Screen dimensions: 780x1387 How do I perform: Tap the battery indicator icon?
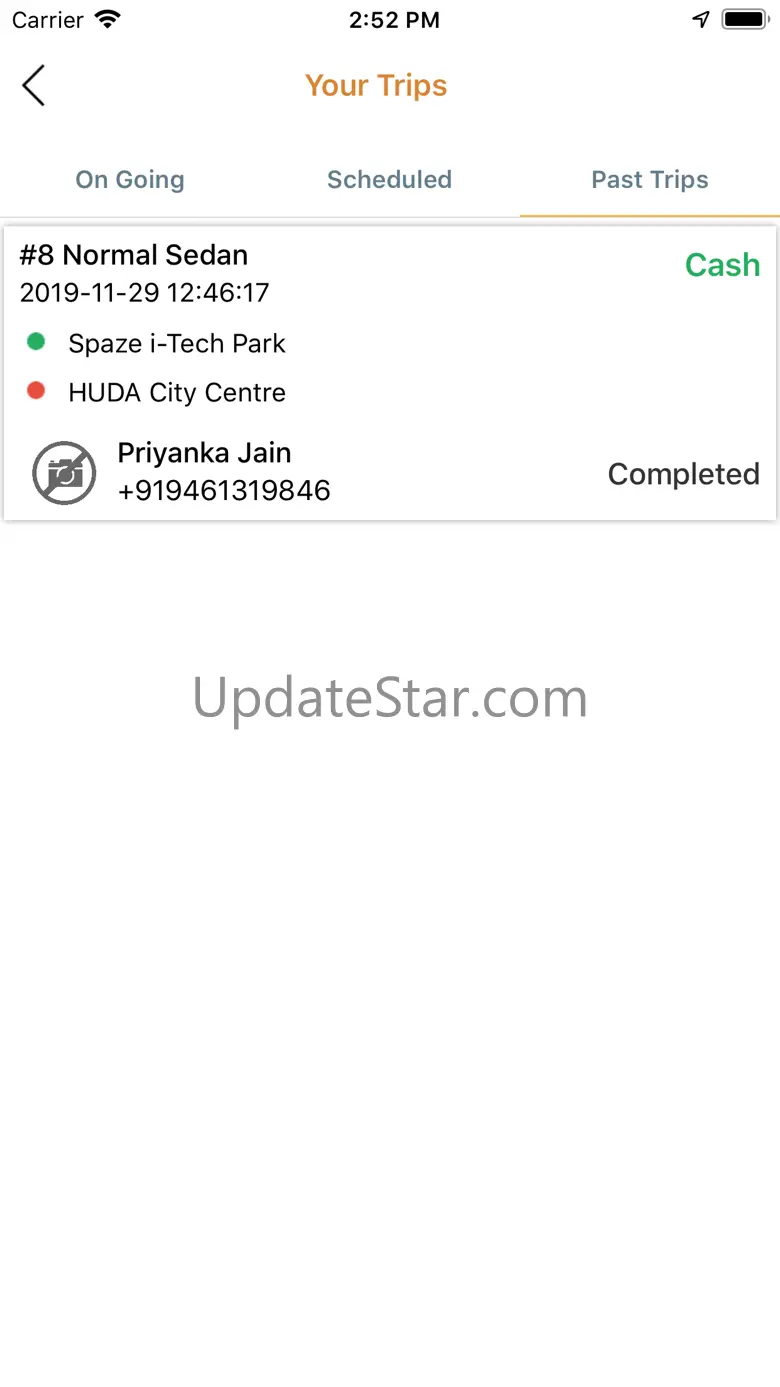[x=745, y=20]
